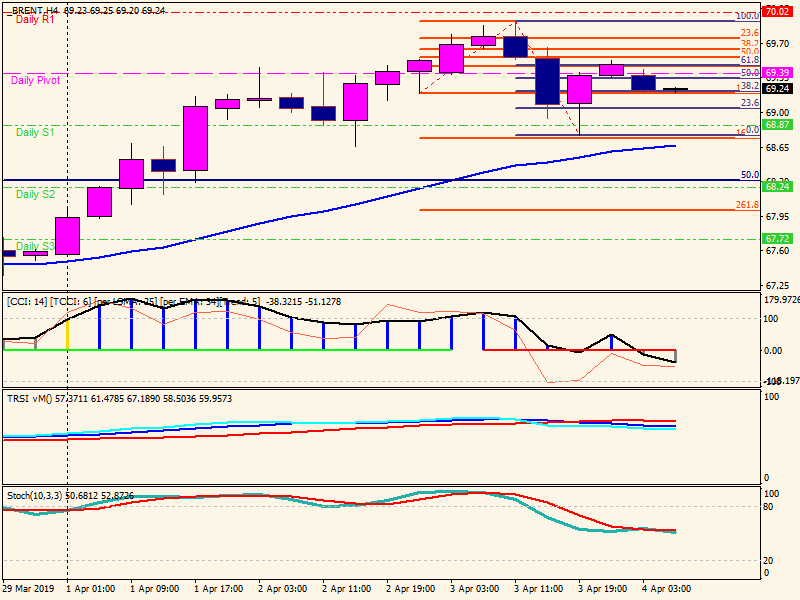Click the 261.8 Fibonacci level label
800x600 pixels.
(x=747, y=205)
